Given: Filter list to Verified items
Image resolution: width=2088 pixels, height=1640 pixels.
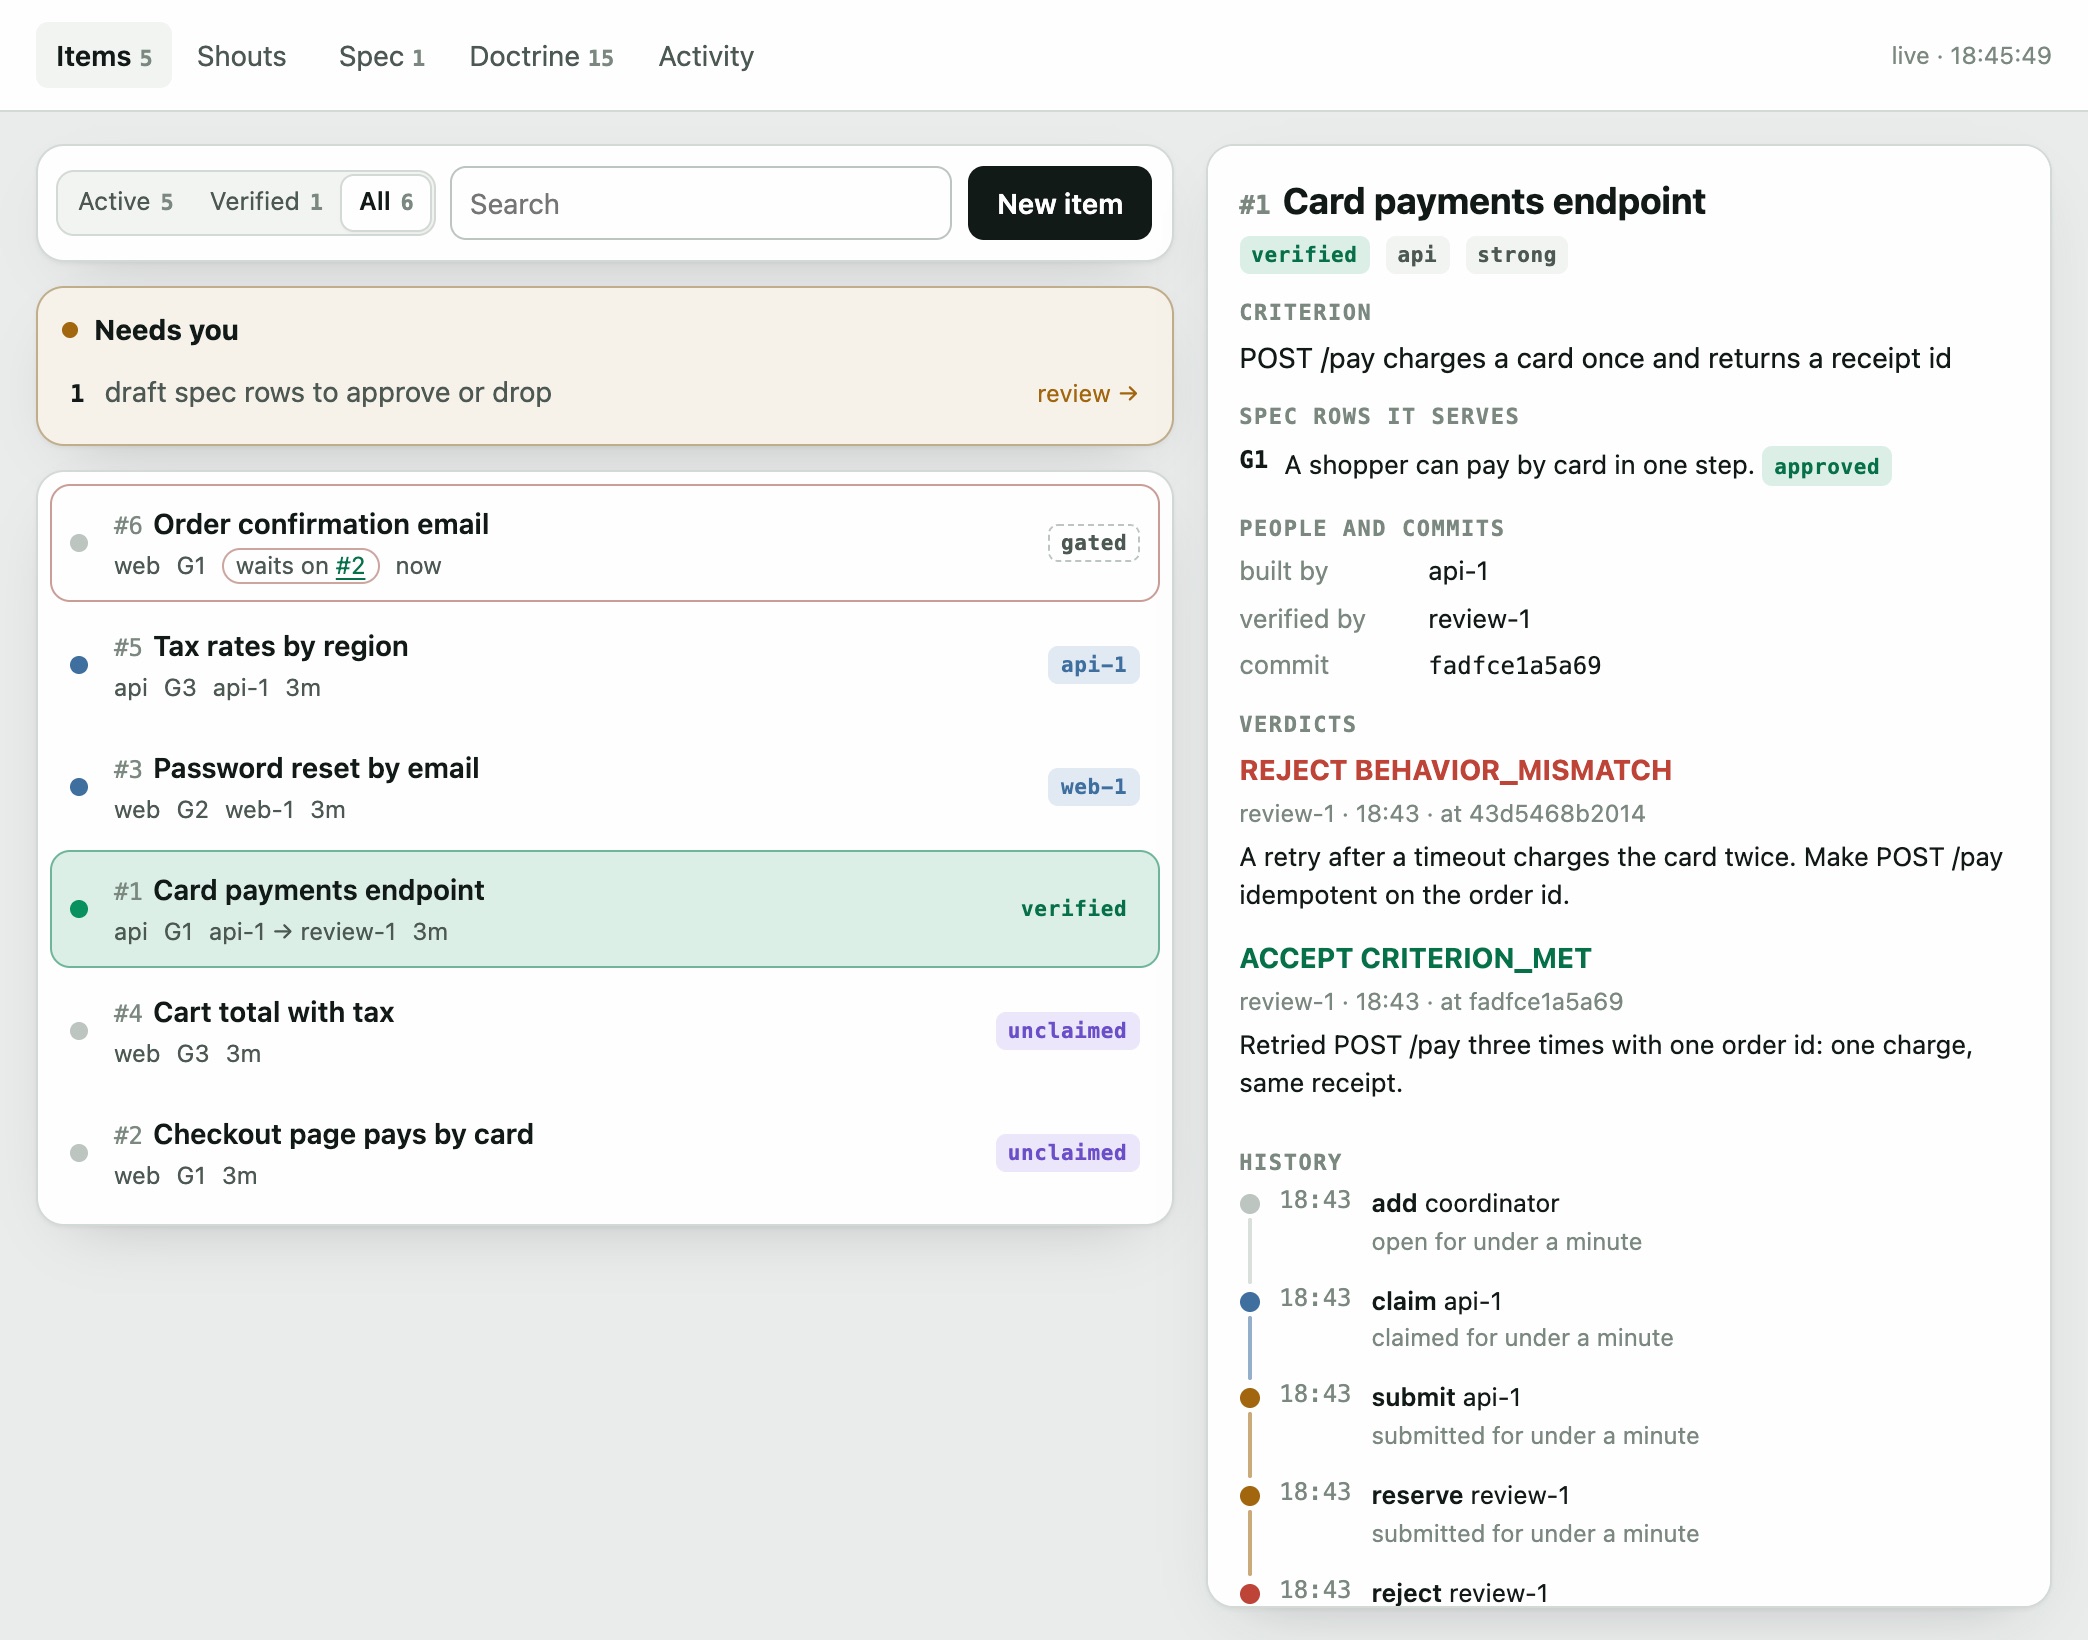Looking at the screenshot, I should 266,202.
